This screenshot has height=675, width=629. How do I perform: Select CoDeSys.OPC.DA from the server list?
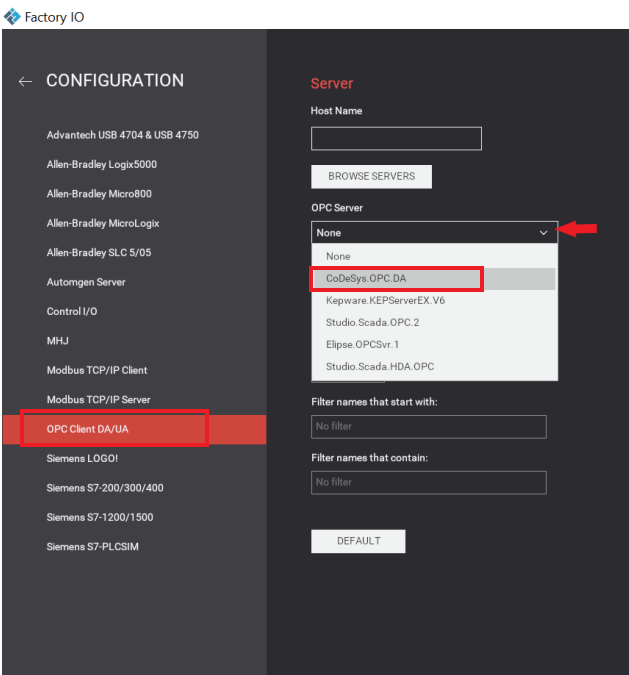point(366,278)
